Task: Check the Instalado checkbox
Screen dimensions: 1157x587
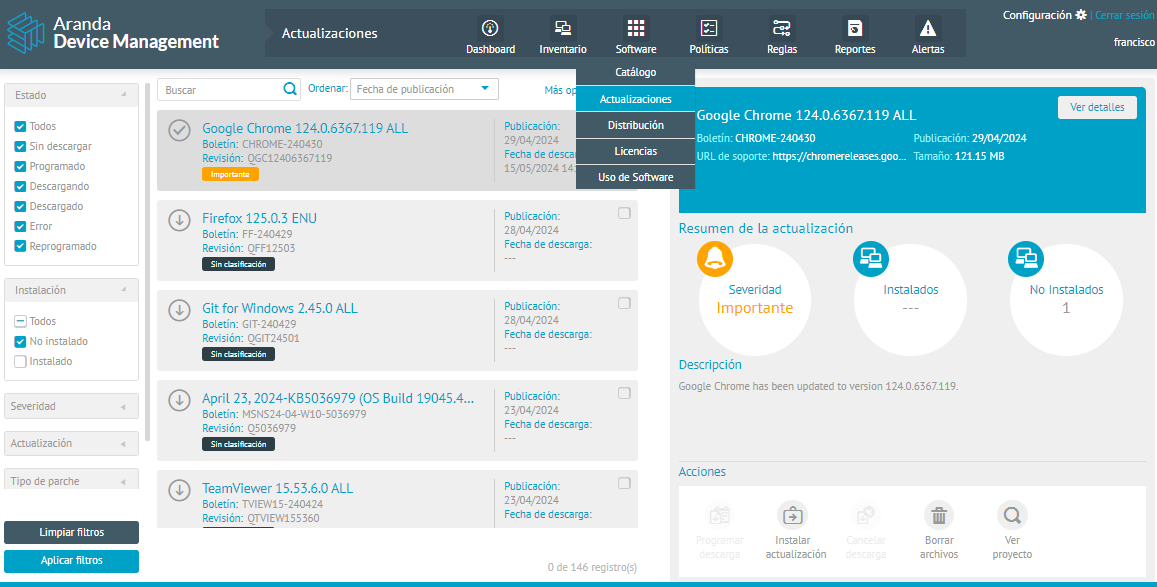Action: (x=21, y=361)
